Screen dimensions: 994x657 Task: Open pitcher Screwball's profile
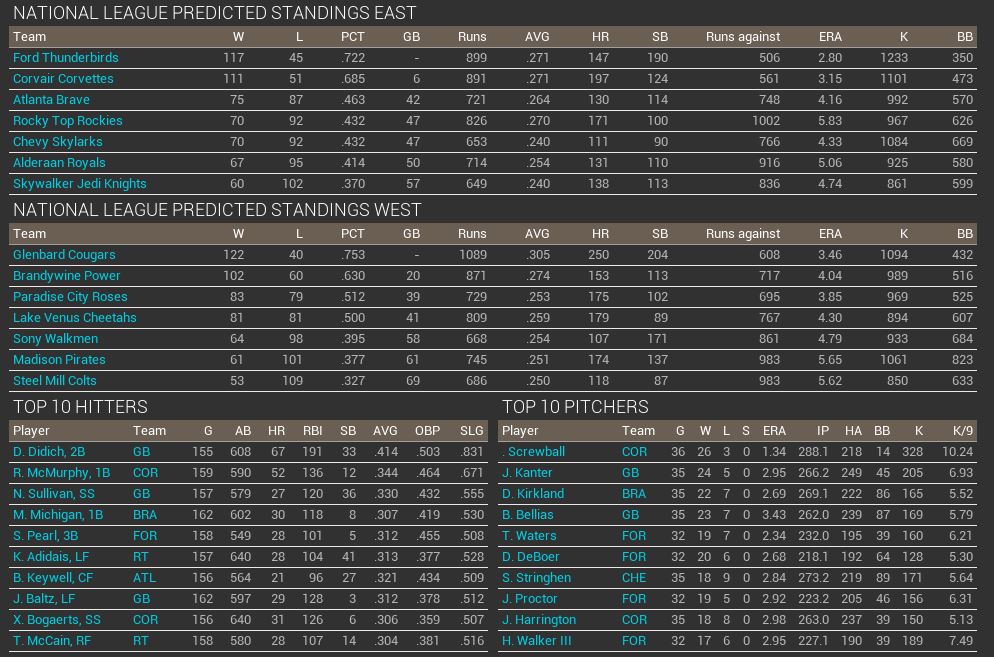tap(535, 452)
